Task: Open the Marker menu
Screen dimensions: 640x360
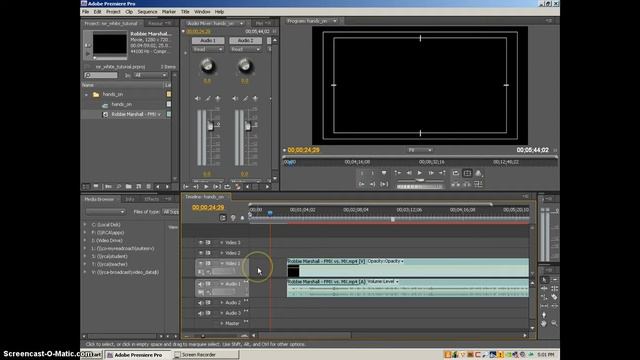Action: click(169, 12)
